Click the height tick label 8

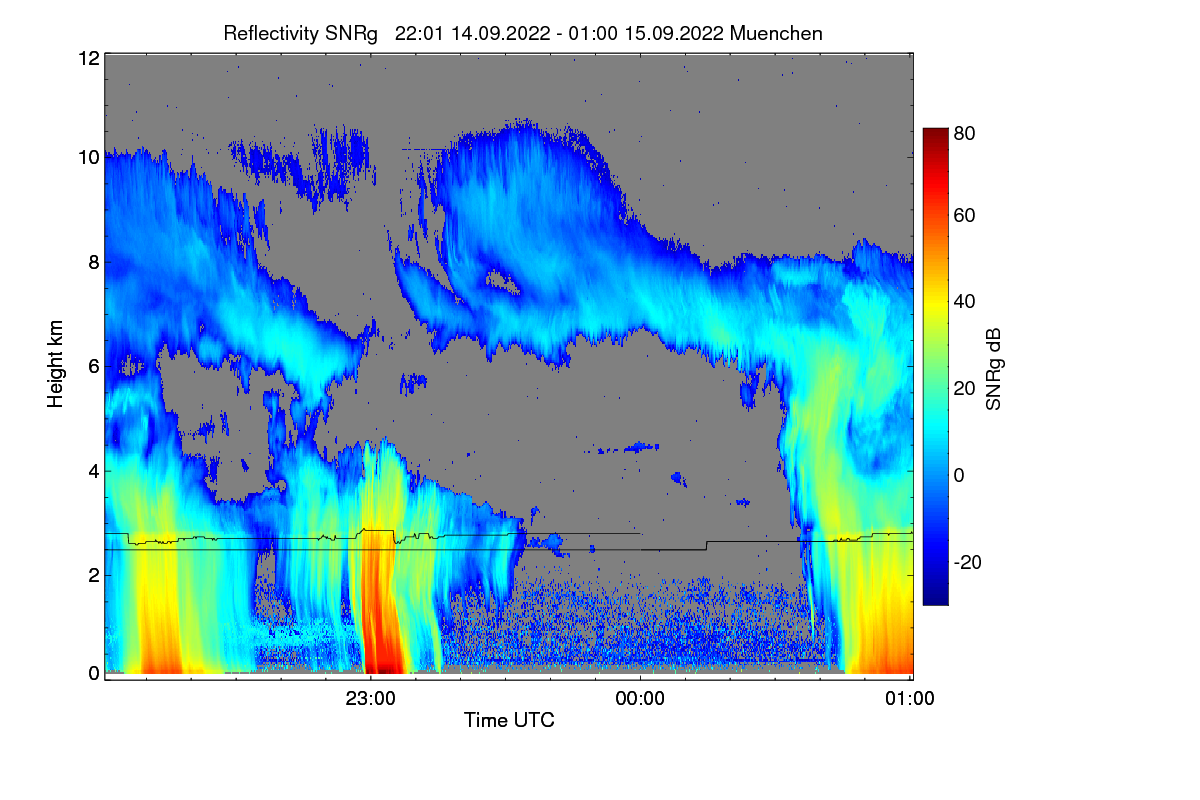pos(93,262)
